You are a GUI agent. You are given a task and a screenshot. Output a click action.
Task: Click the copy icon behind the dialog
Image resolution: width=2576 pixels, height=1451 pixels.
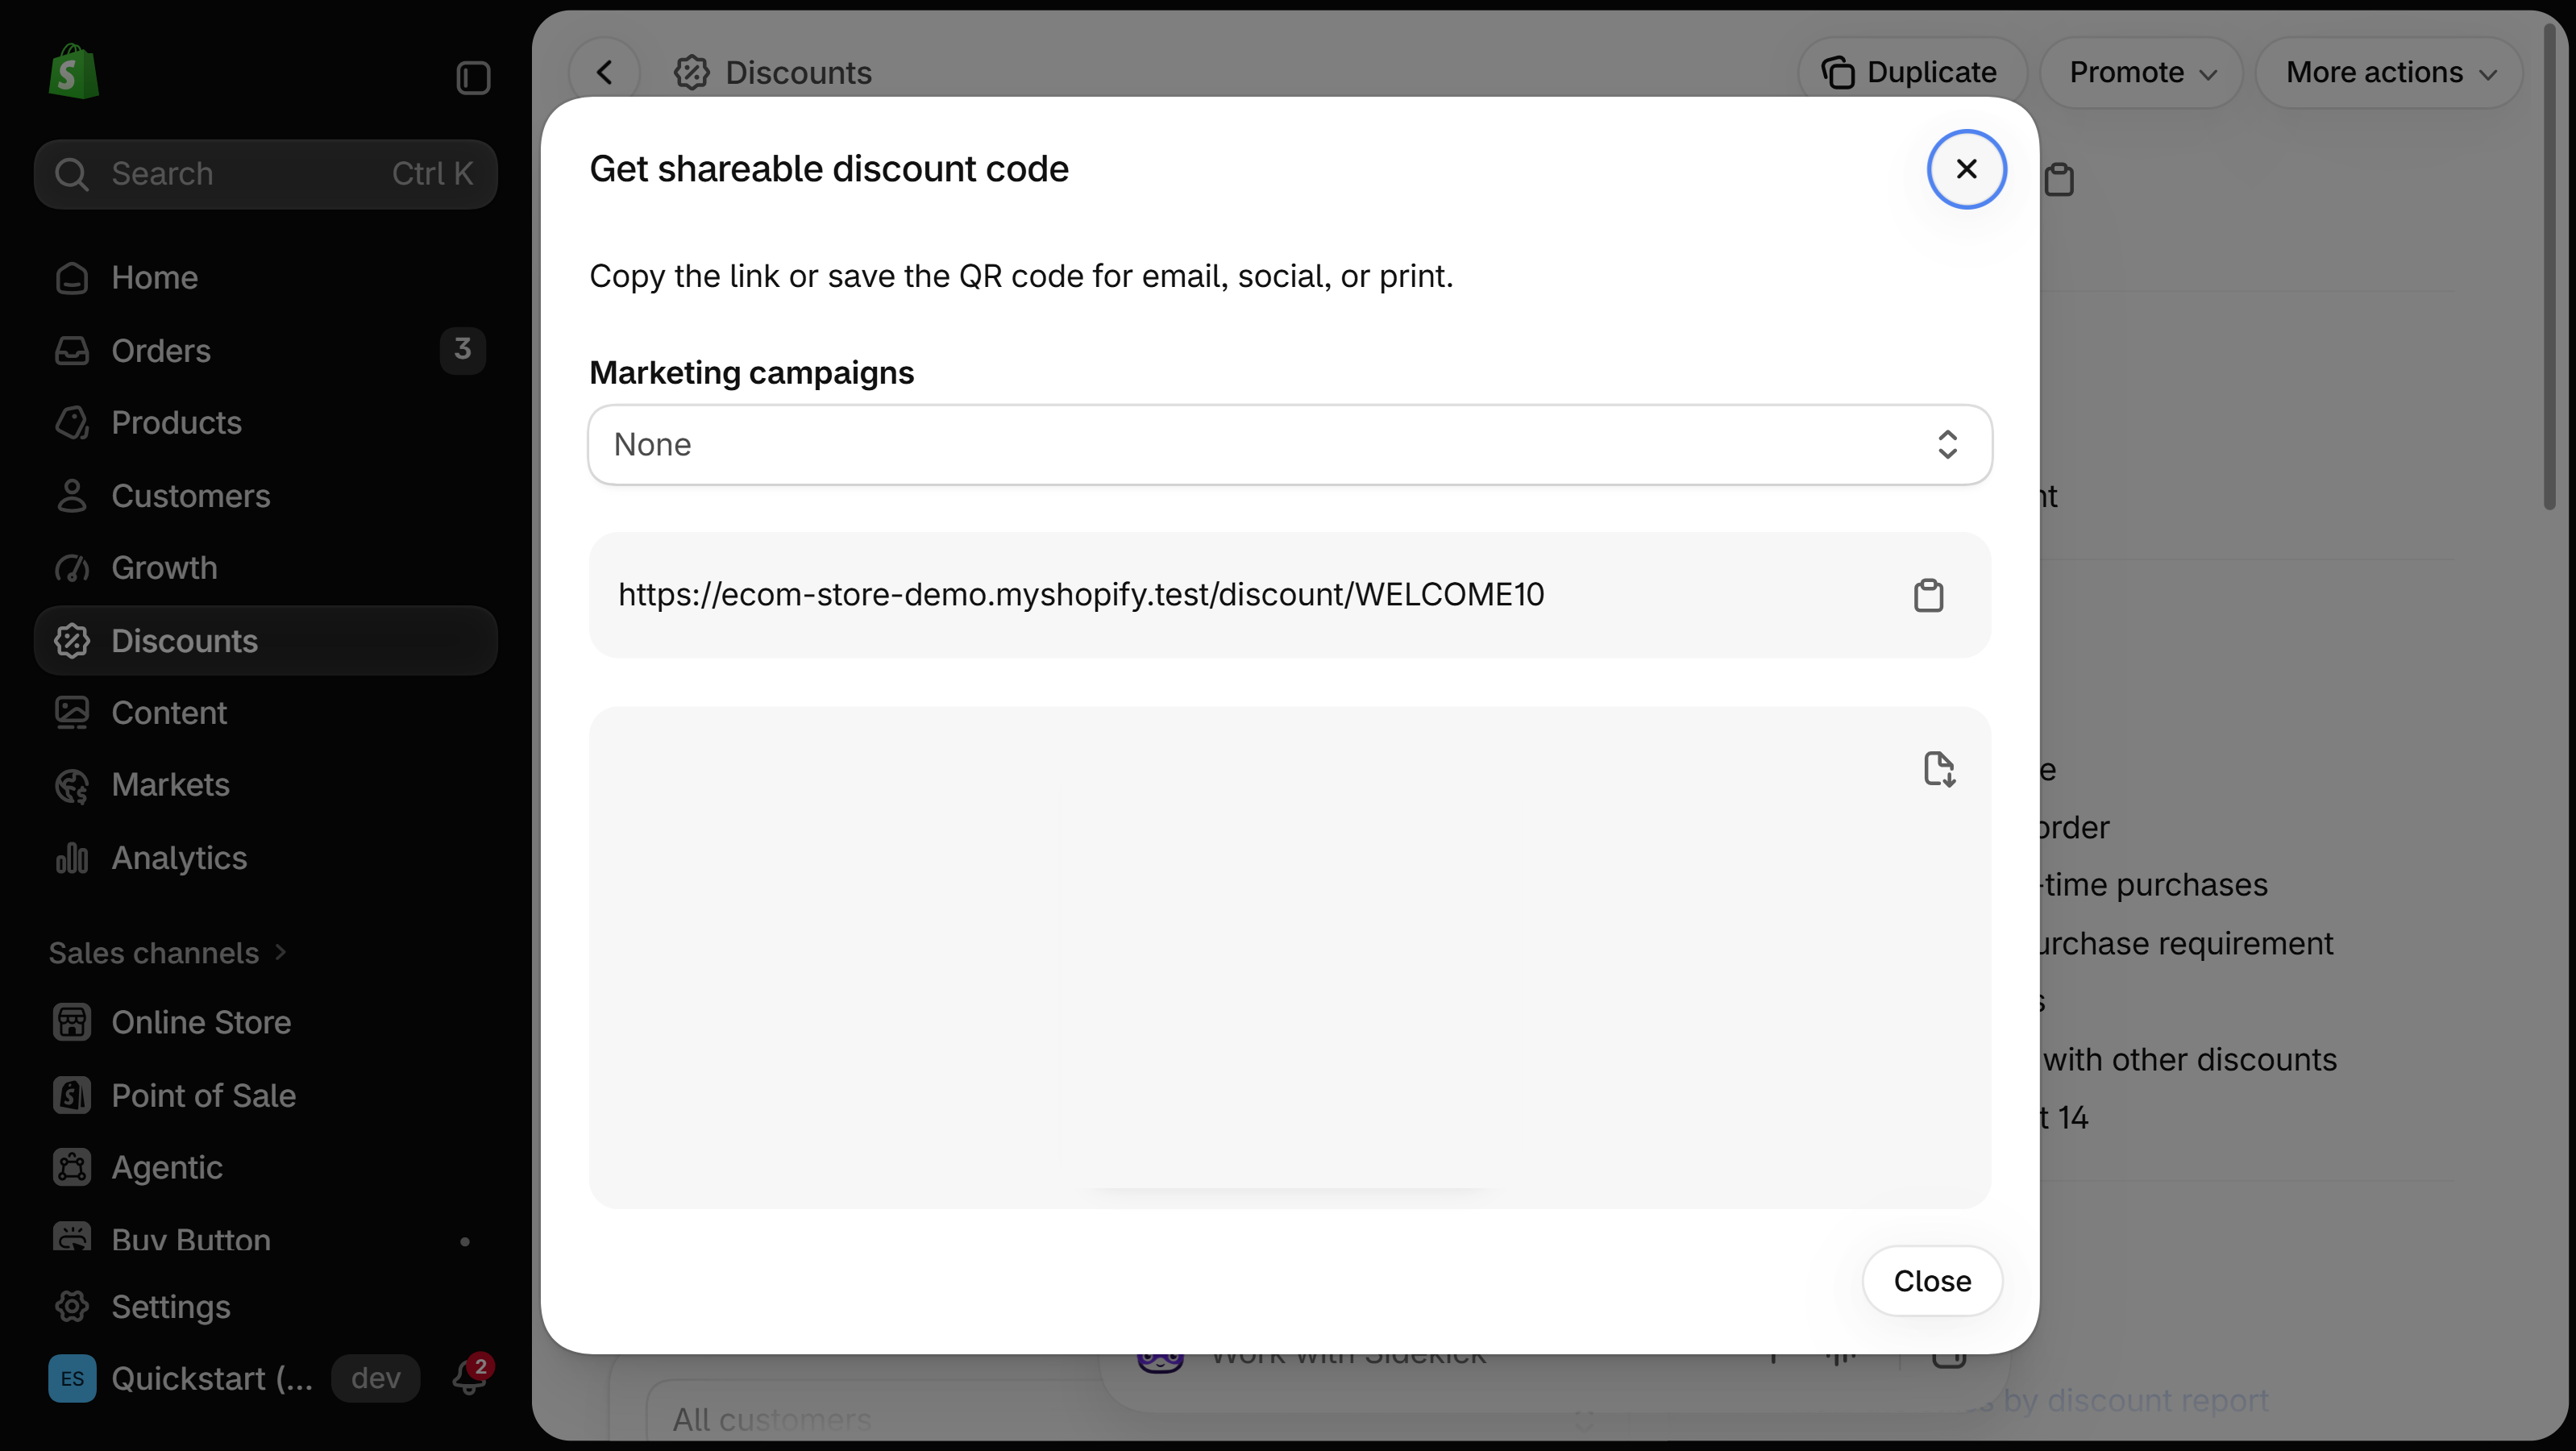point(2059,180)
